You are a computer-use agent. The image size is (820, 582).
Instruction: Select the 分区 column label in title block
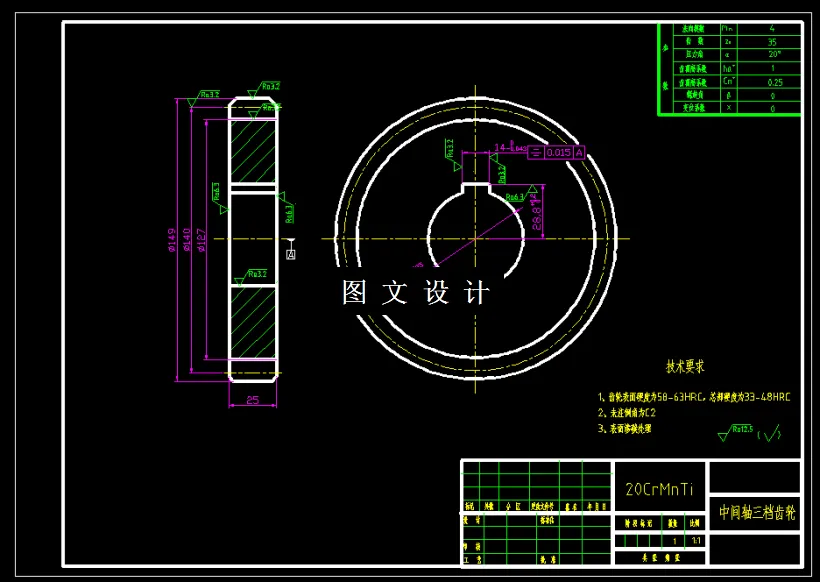[x=514, y=506]
